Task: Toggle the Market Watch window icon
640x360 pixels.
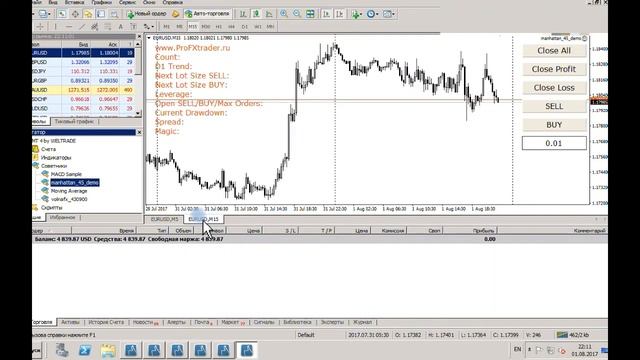Action: click(x=62, y=14)
